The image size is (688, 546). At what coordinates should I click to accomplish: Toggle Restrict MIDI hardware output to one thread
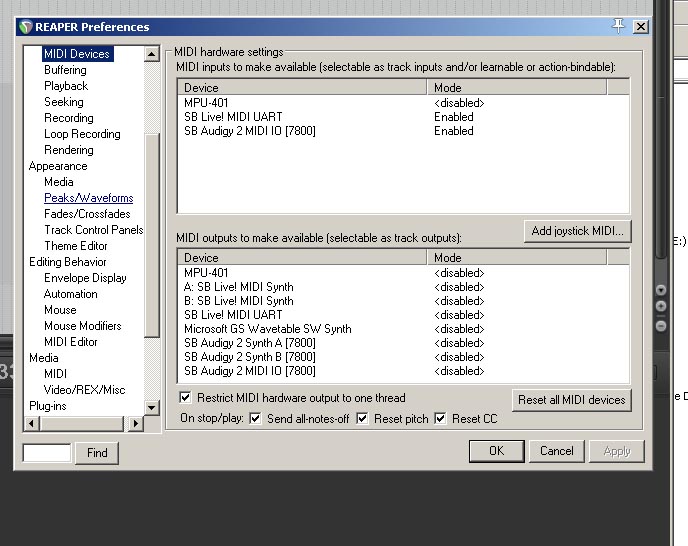coord(185,398)
